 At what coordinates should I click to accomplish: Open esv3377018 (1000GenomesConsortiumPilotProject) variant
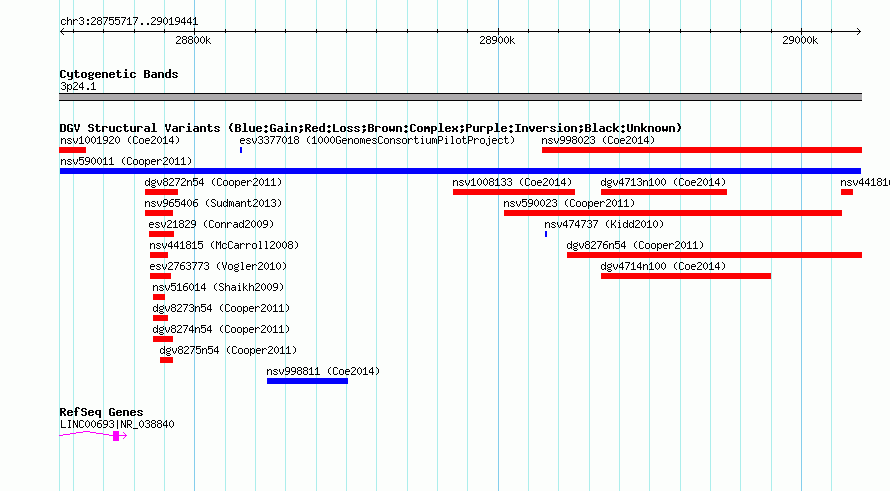click(377, 140)
